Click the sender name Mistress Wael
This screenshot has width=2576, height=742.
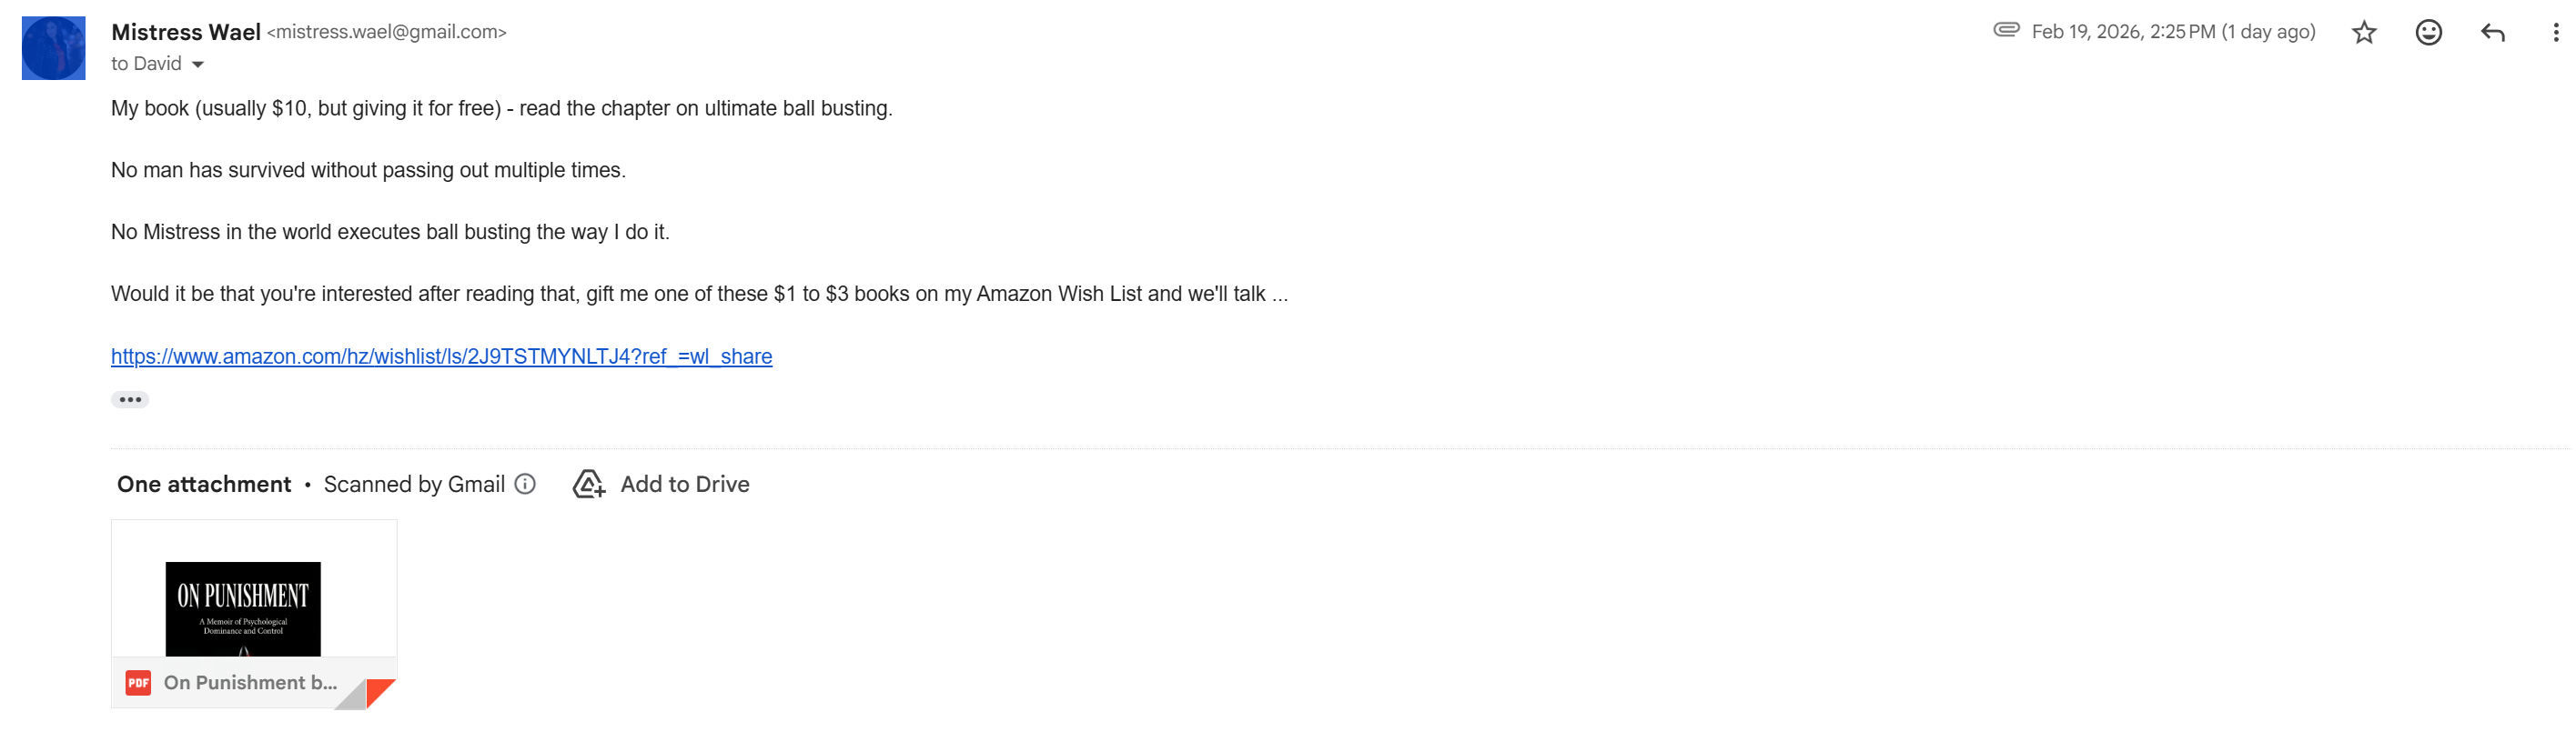point(186,32)
